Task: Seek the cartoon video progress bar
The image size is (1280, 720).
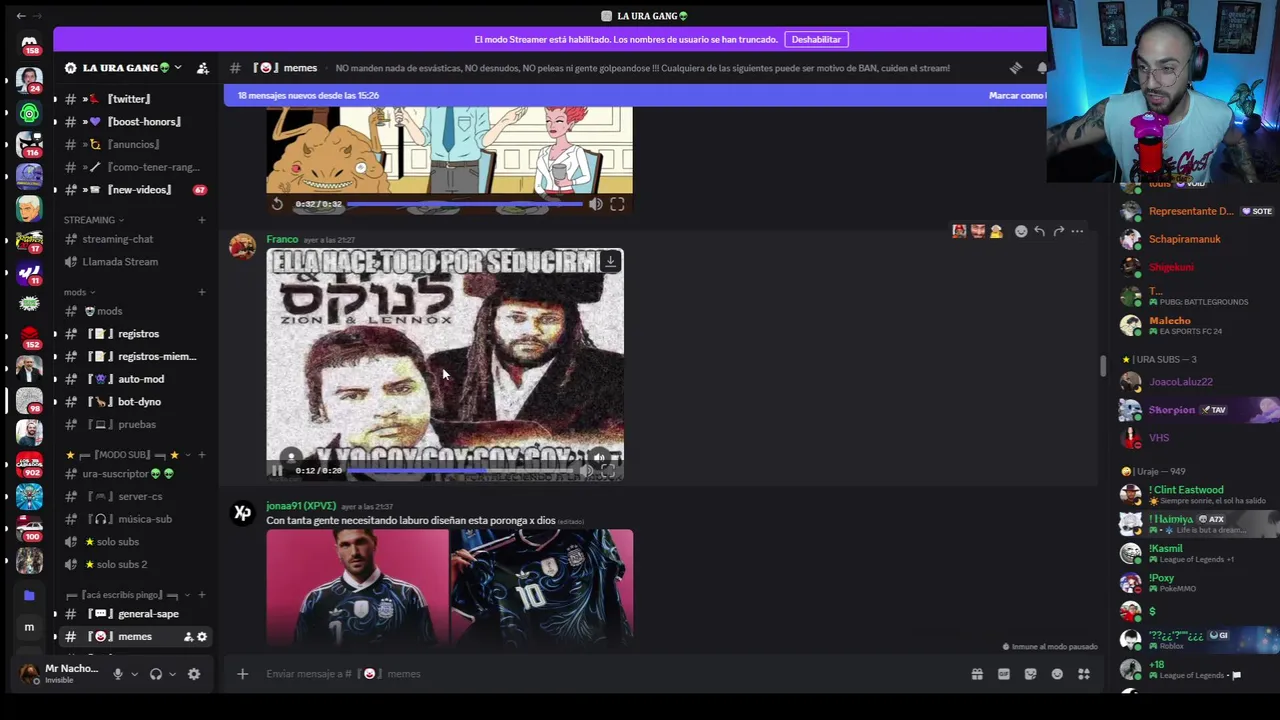Action: coord(464,204)
